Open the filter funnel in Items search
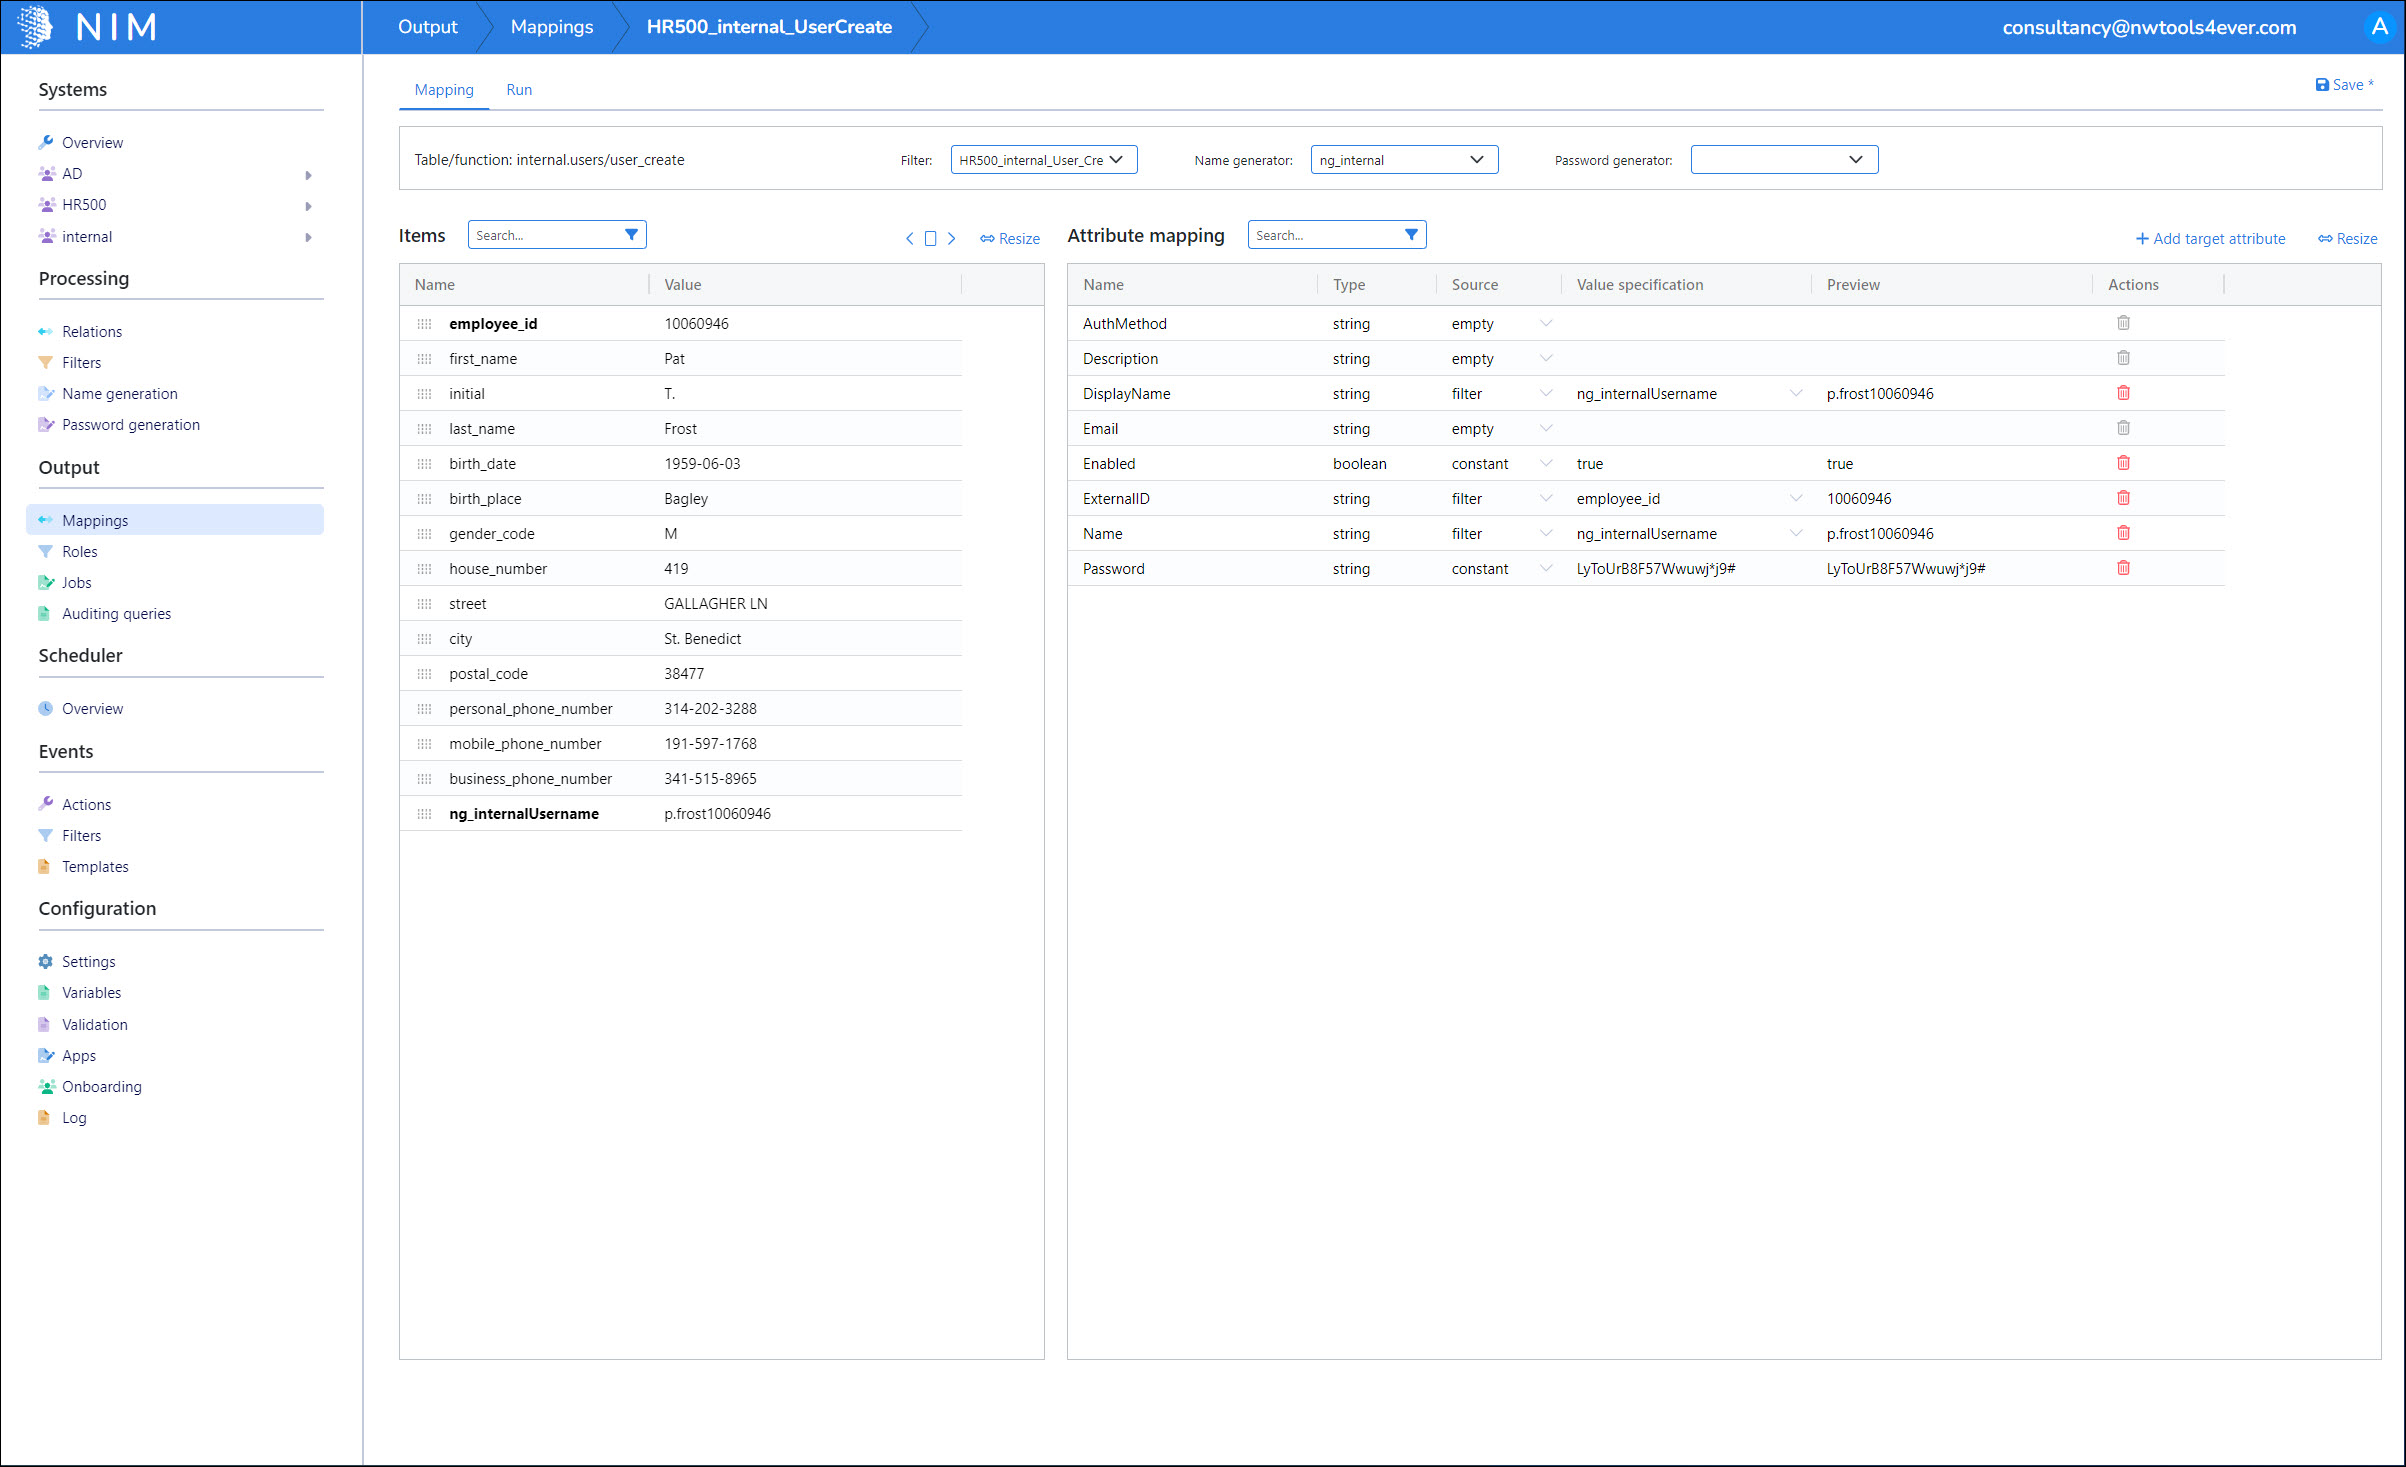 [631, 235]
